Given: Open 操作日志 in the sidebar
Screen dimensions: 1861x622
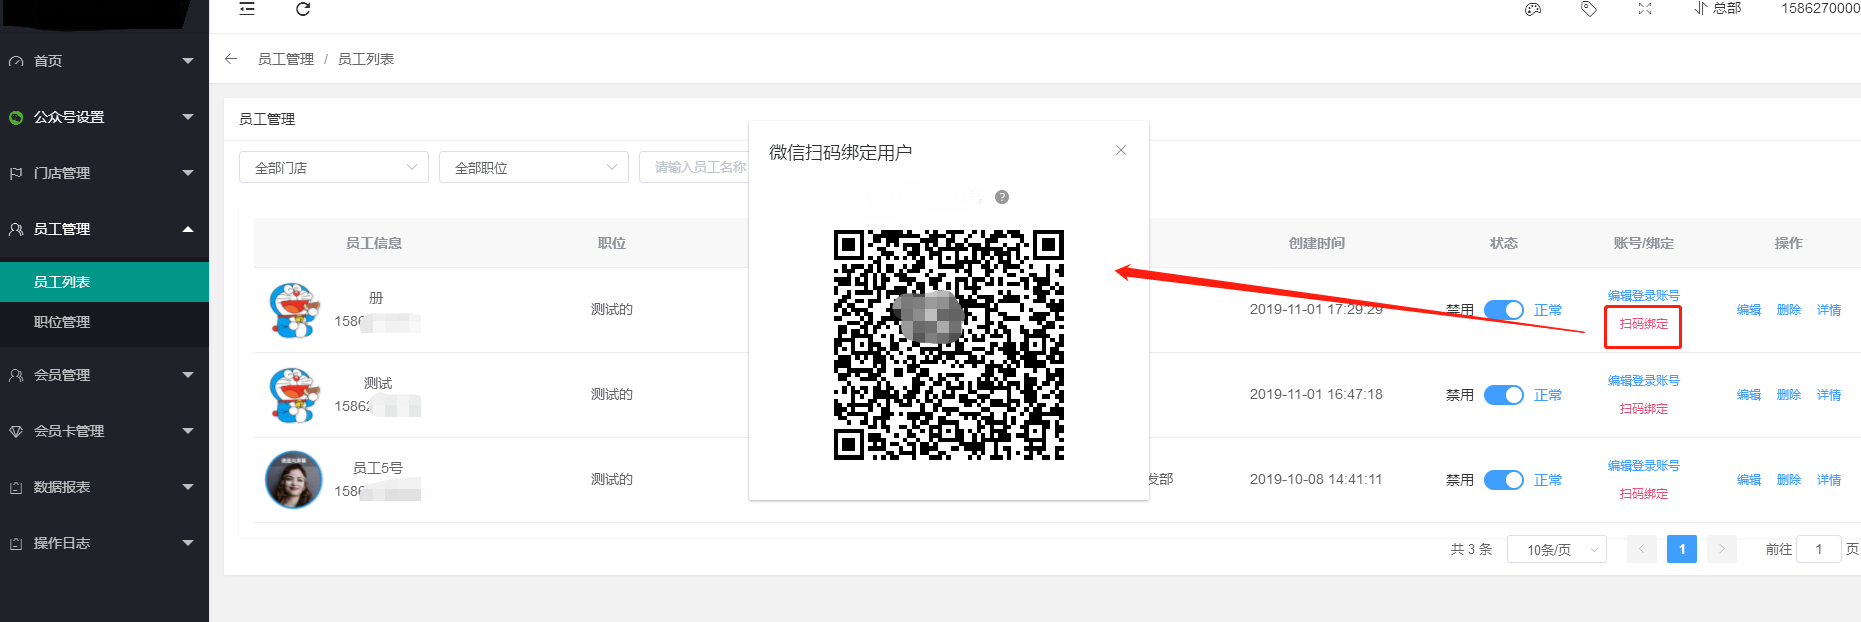Looking at the screenshot, I should click(x=104, y=543).
